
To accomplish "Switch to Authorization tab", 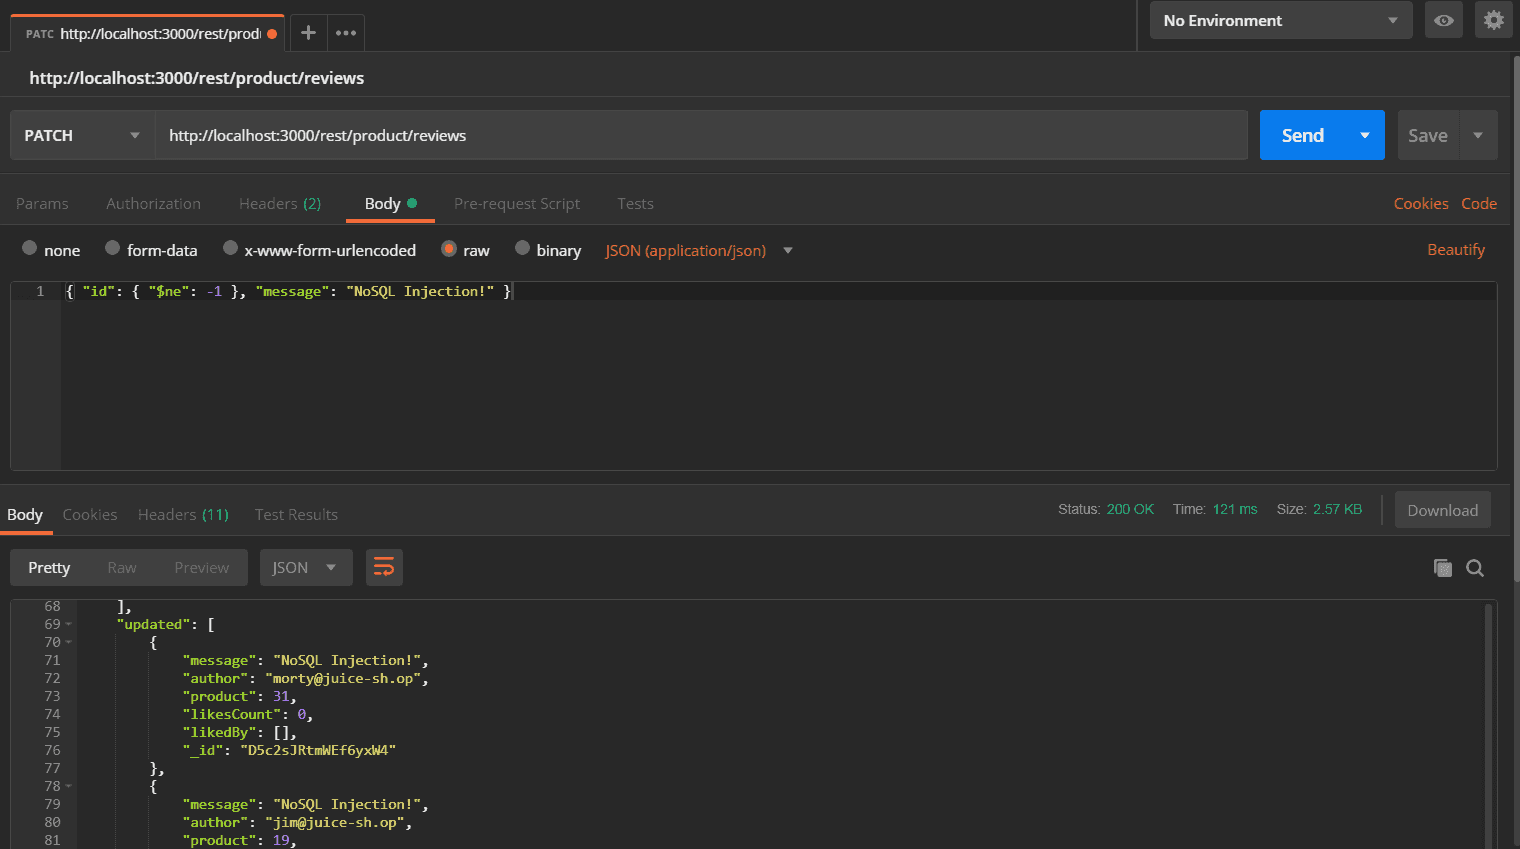I will pyautogui.click(x=153, y=203).
